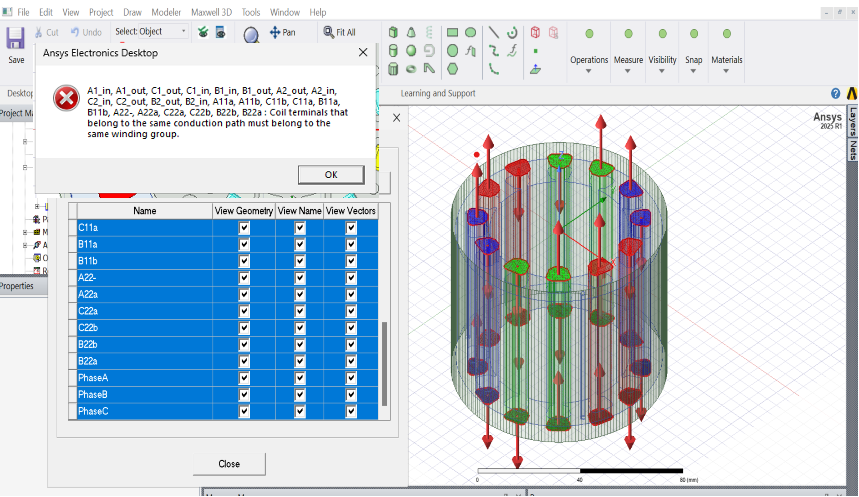Viewport: 859px width, 497px height.
Task: Toggle View Name checkbox for PhaseB
Action: 299,395
